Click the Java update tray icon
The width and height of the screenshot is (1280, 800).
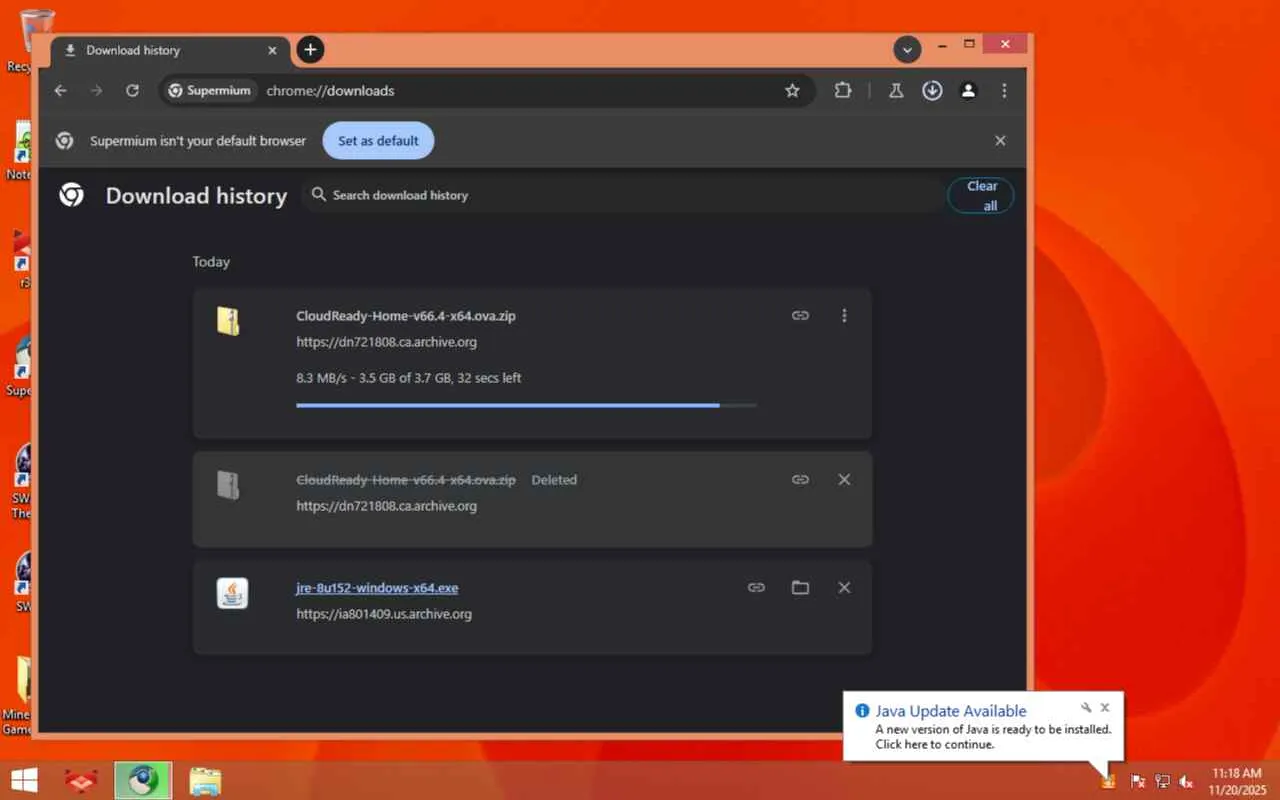pos(1108,780)
